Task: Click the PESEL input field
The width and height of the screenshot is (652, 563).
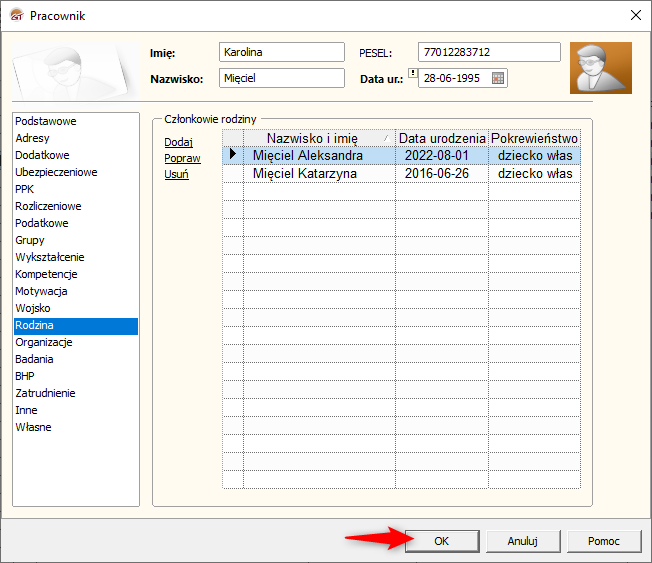Action: [489, 52]
